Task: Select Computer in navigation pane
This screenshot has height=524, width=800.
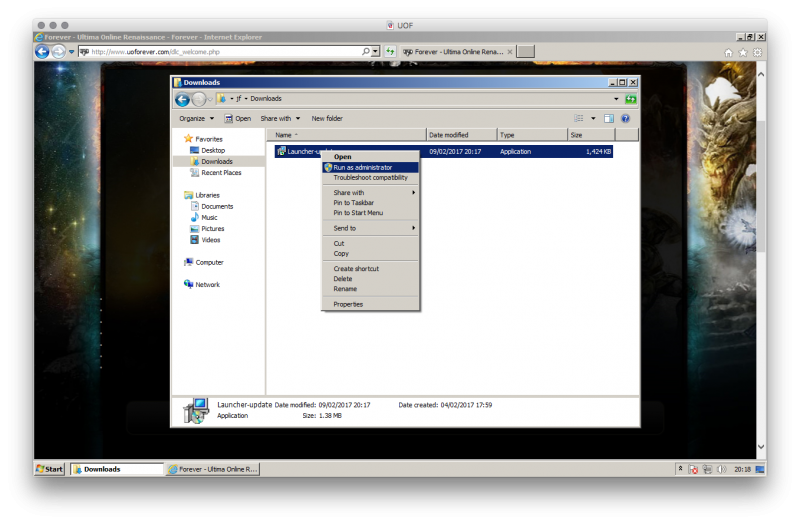Action: click(x=204, y=262)
